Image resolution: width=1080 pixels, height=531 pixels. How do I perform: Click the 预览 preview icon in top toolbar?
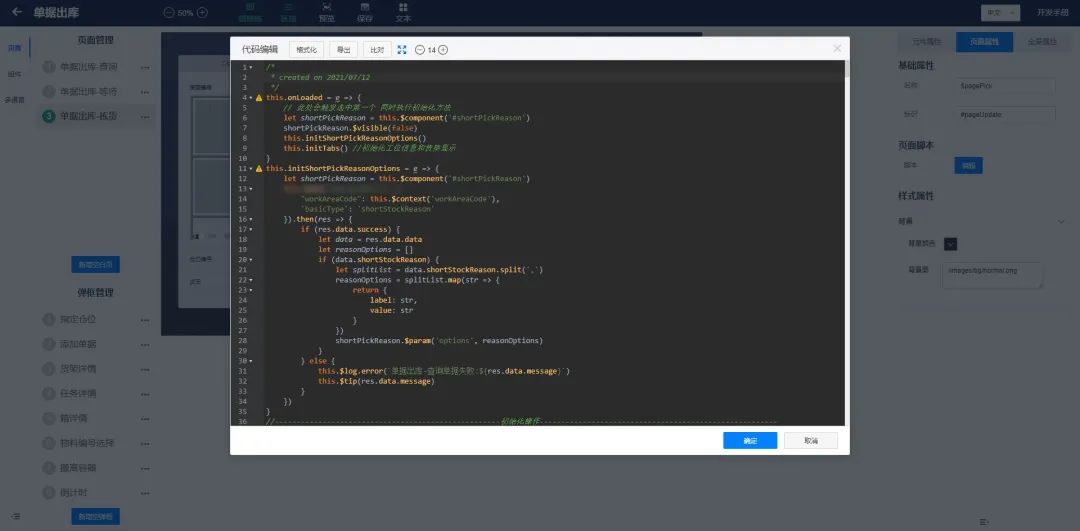tap(326, 8)
